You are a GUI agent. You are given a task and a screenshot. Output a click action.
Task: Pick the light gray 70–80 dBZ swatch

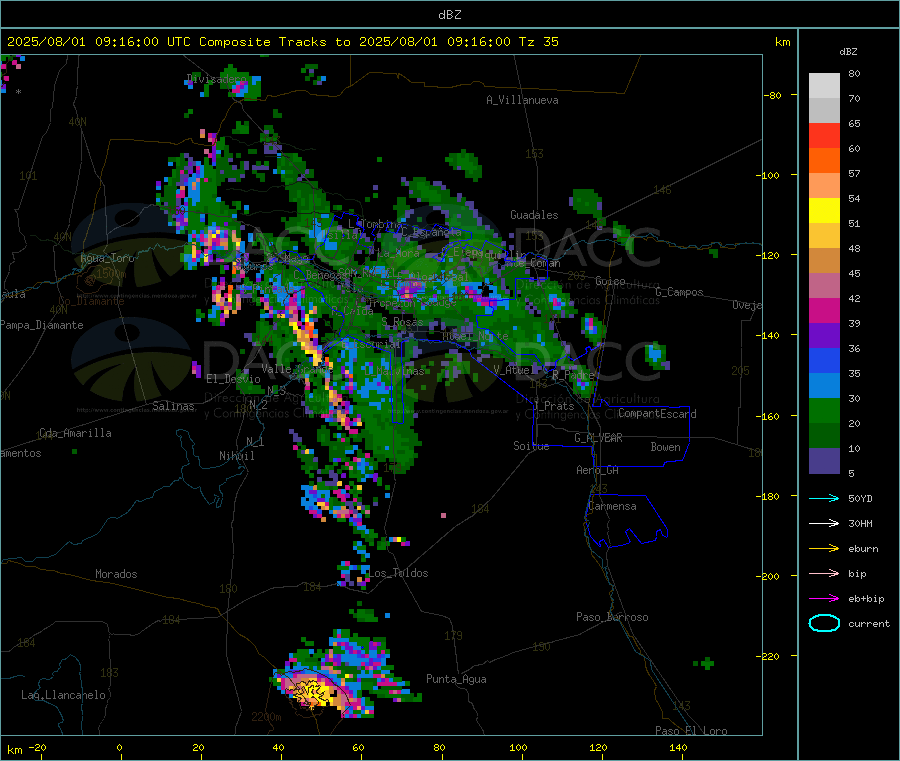(824, 86)
